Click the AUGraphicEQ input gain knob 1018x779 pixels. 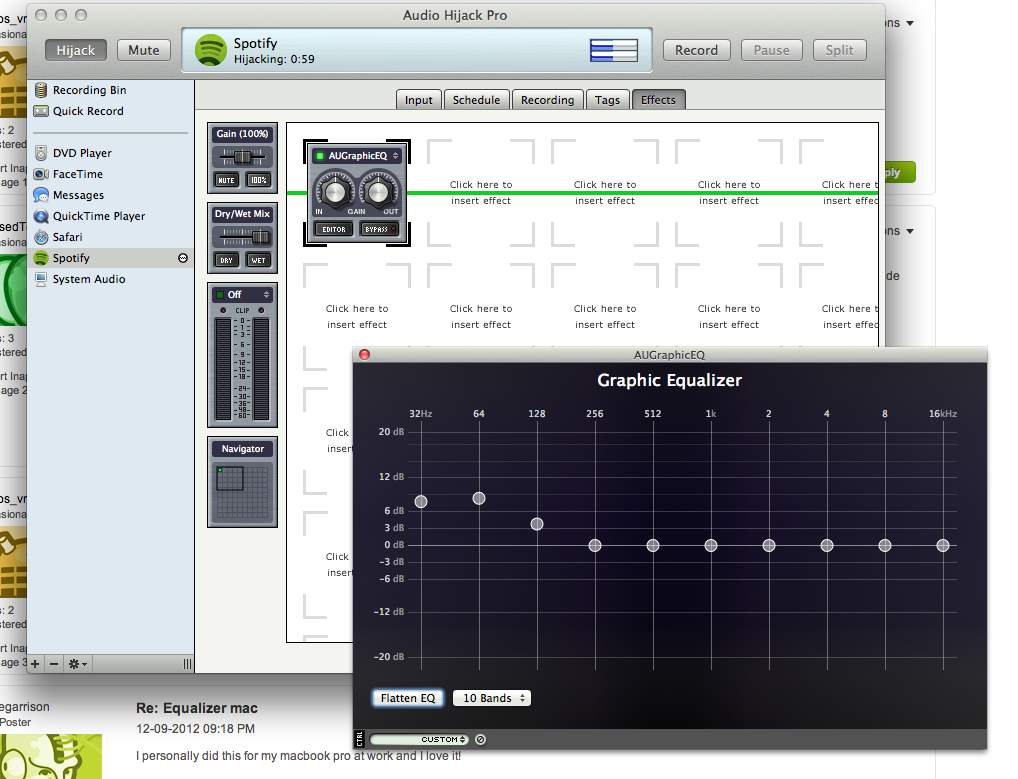[x=334, y=192]
